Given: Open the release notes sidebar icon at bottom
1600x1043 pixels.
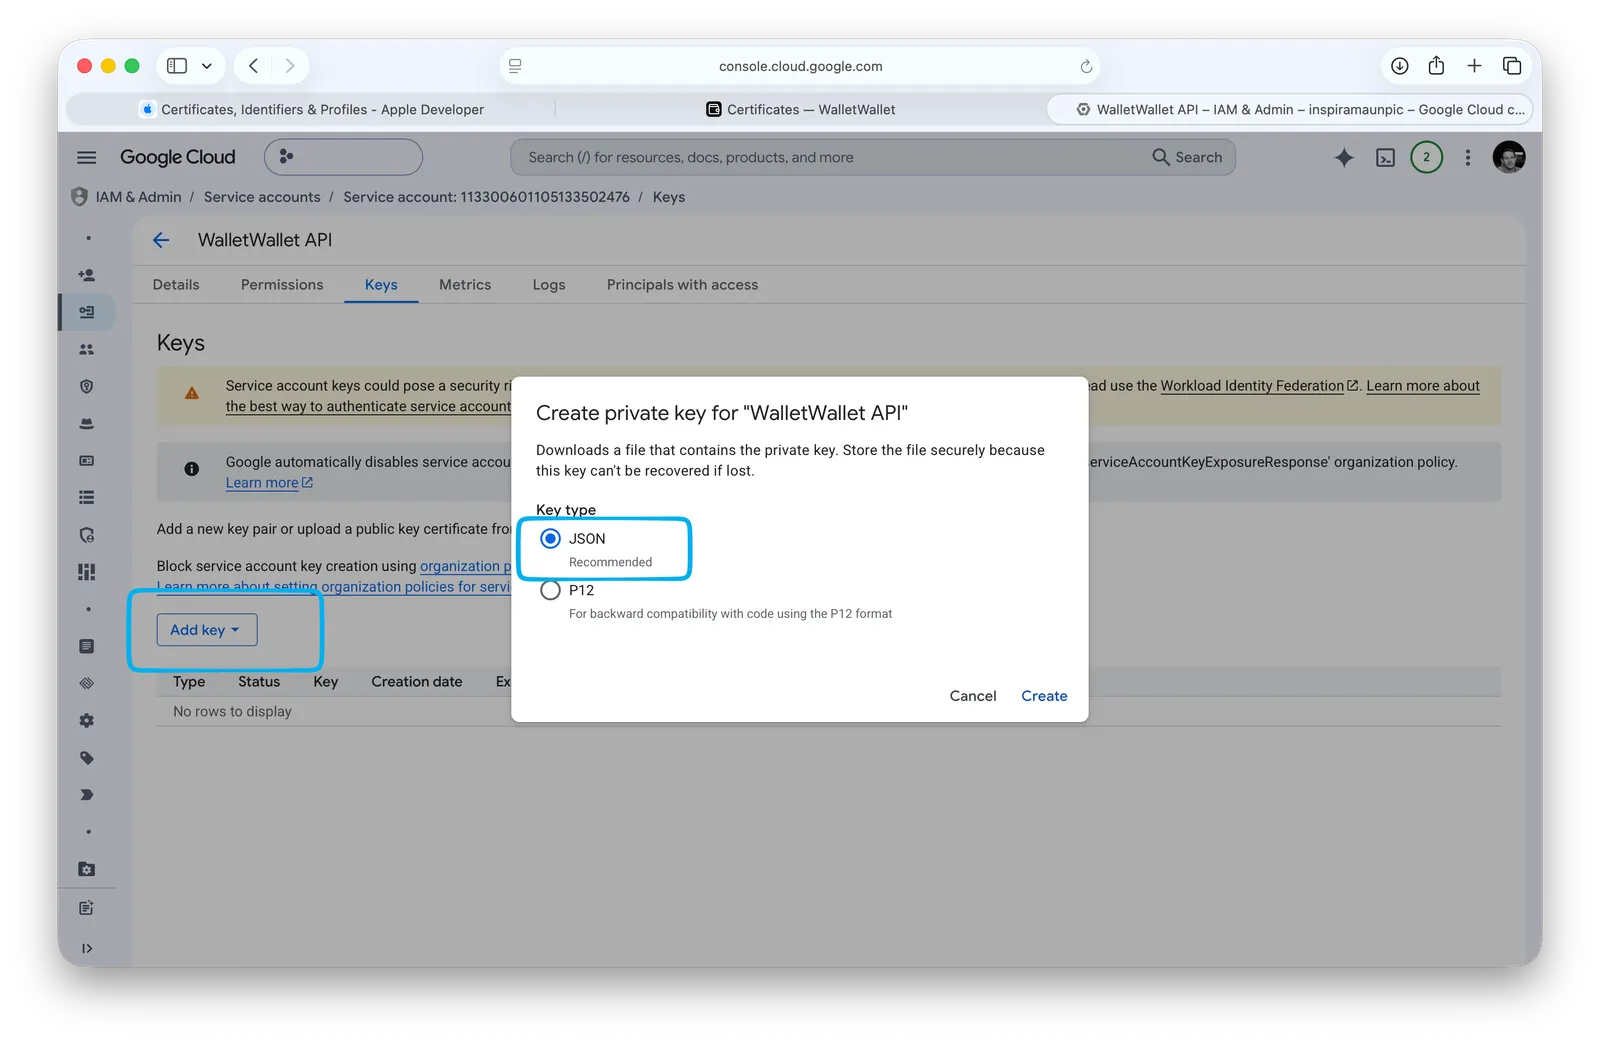Looking at the screenshot, I should [87, 908].
